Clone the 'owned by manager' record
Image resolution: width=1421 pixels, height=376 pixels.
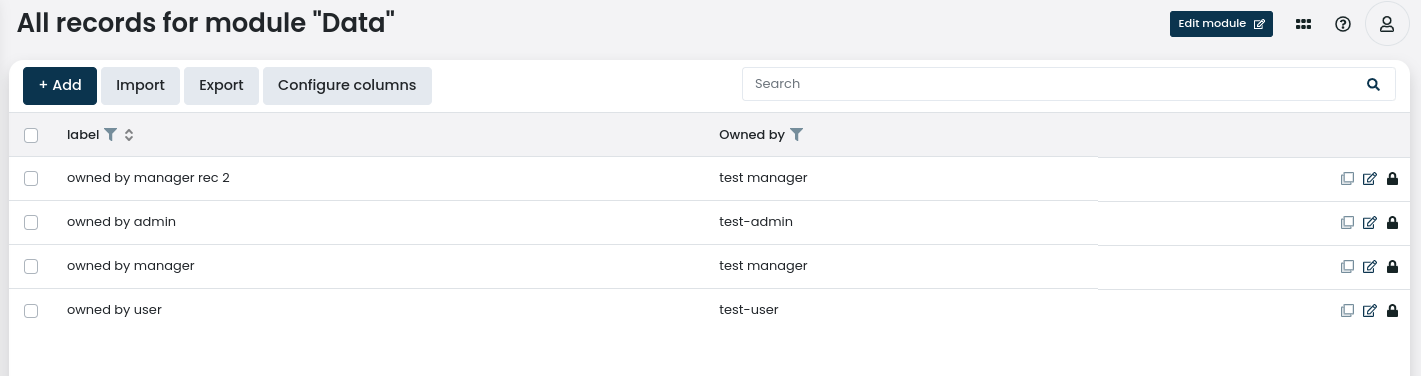(x=1347, y=267)
